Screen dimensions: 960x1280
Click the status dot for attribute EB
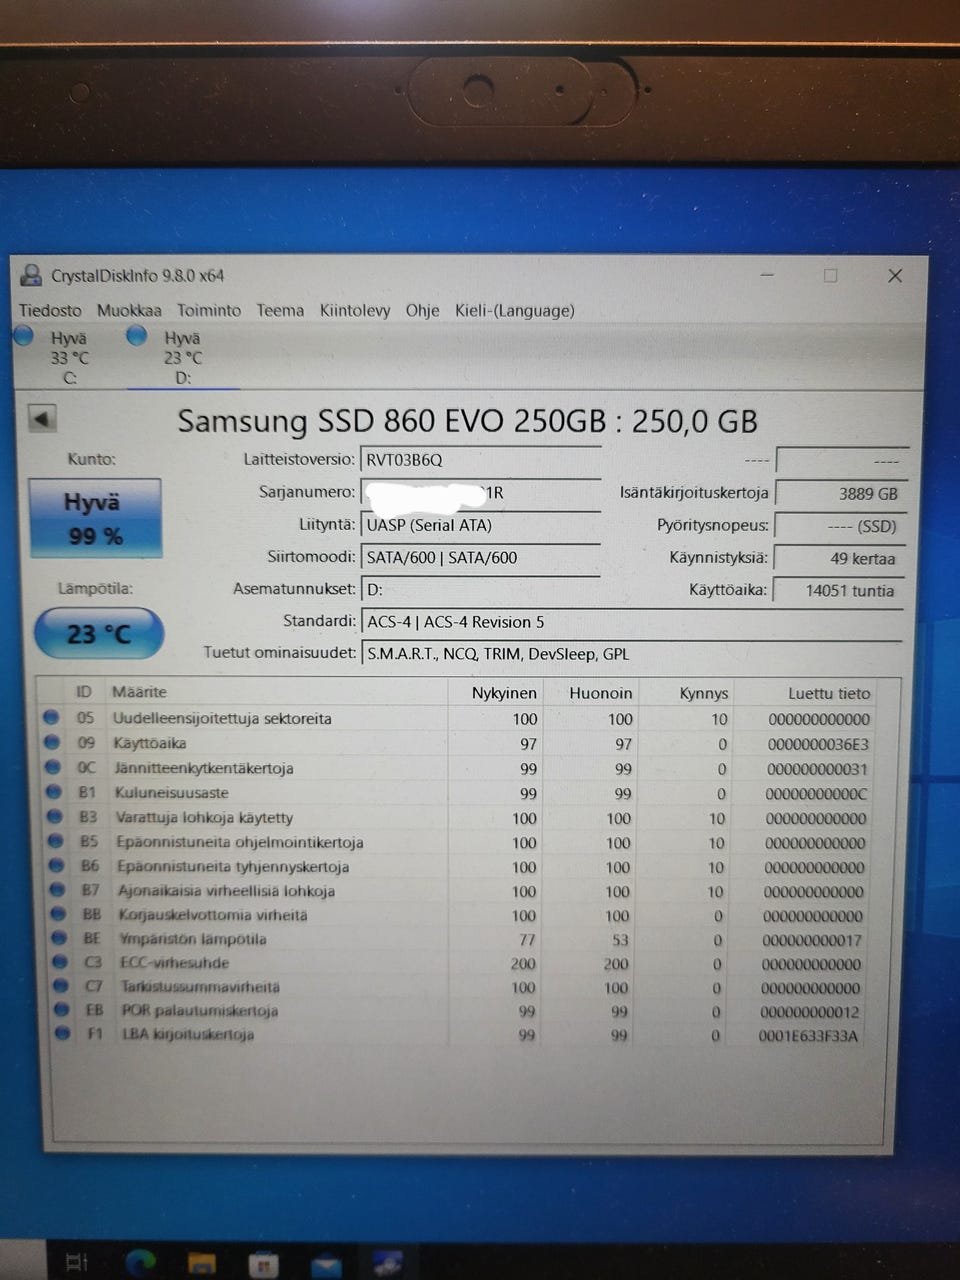click(x=62, y=1010)
